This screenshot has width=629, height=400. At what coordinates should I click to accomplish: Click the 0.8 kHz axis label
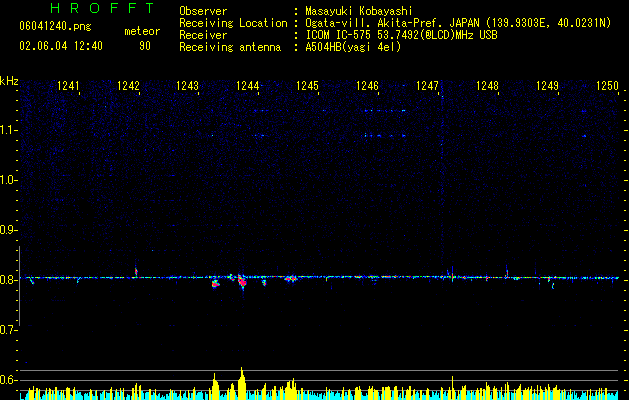pyautogui.click(x=9, y=280)
